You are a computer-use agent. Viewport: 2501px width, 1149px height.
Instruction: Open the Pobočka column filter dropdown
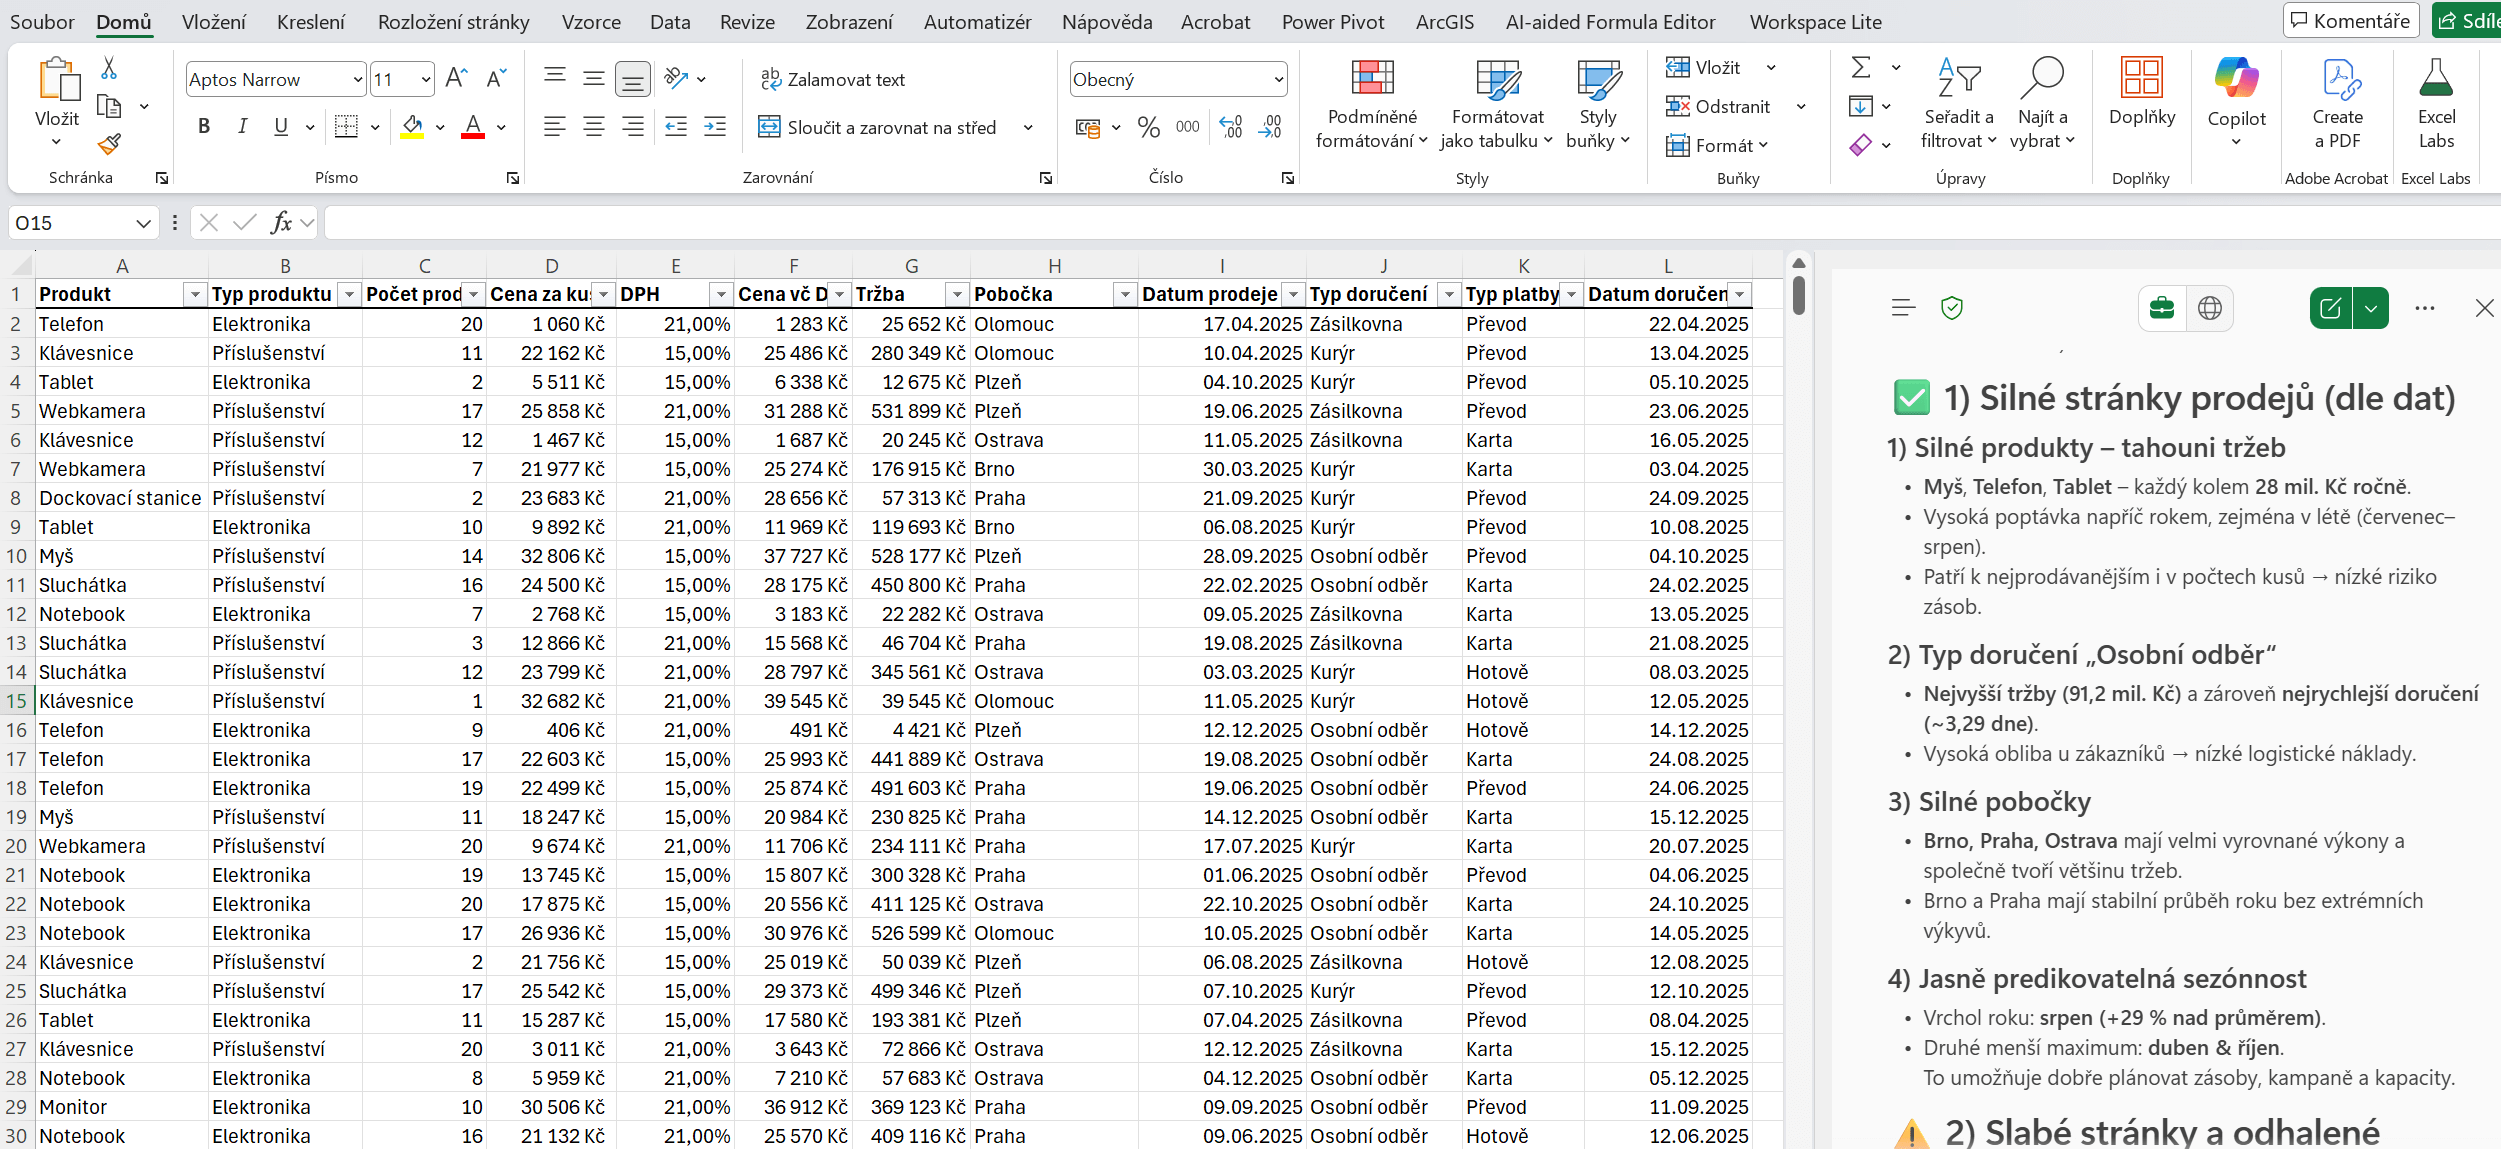(x=1125, y=294)
